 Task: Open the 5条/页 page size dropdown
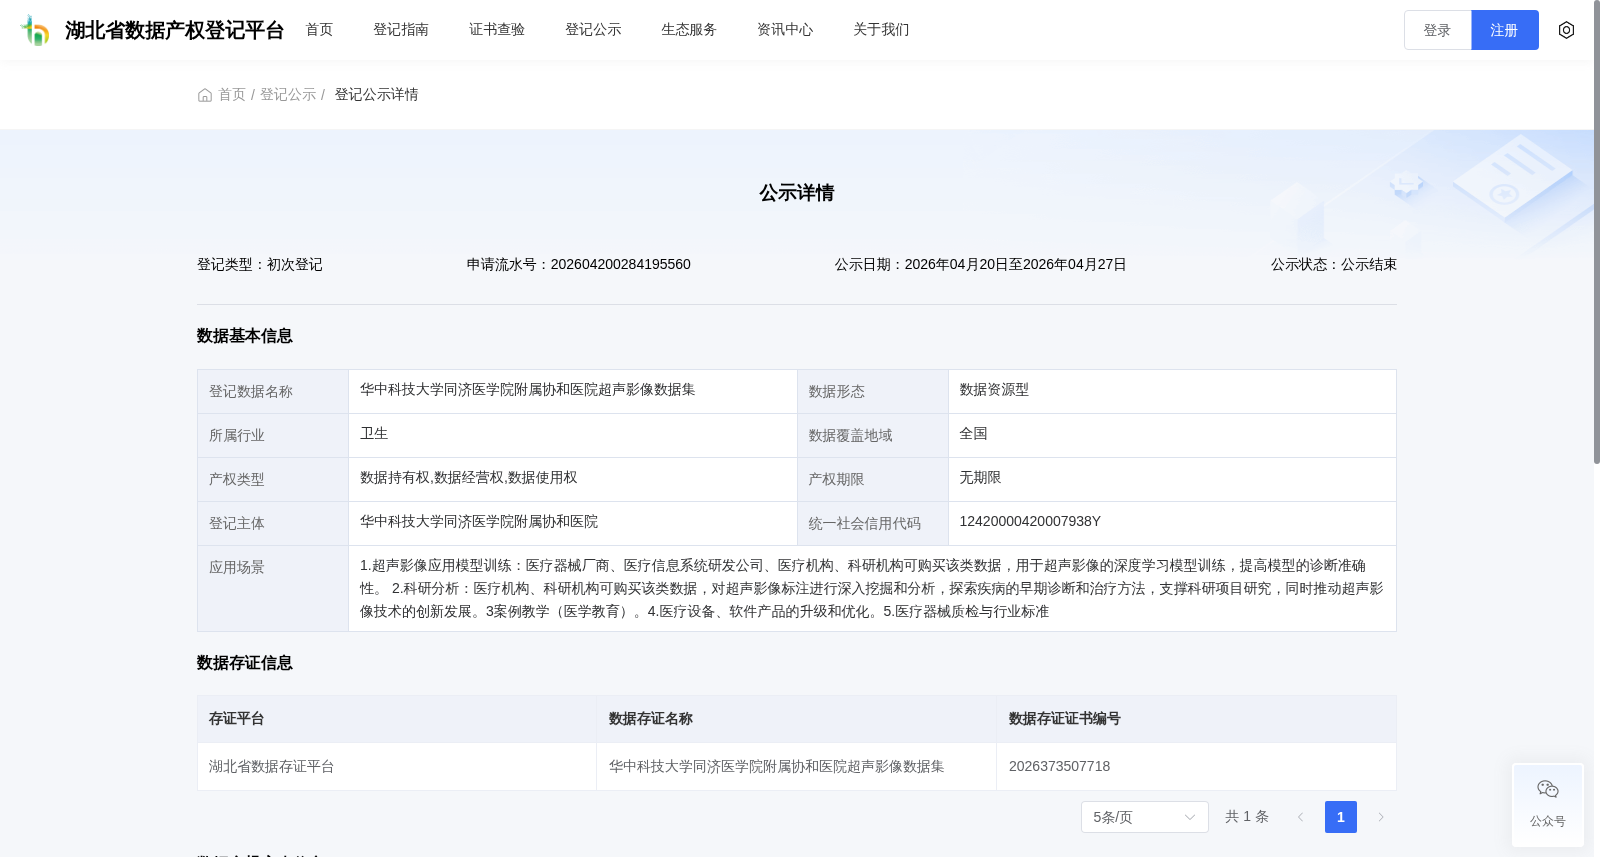click(x=1144, y=817)
